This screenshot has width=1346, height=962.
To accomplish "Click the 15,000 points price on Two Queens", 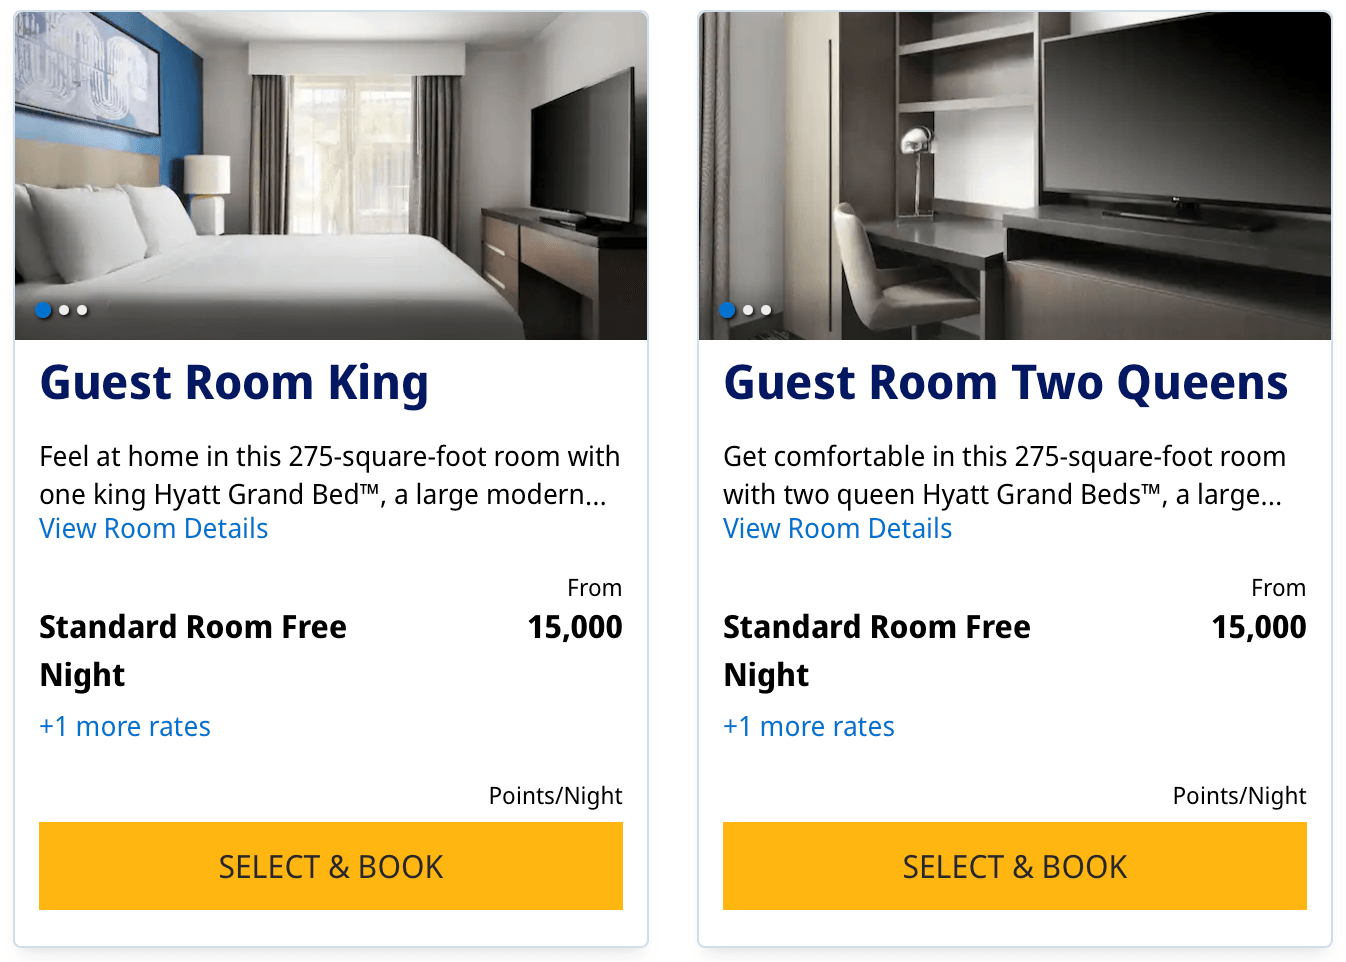I will coord(1259,627).
